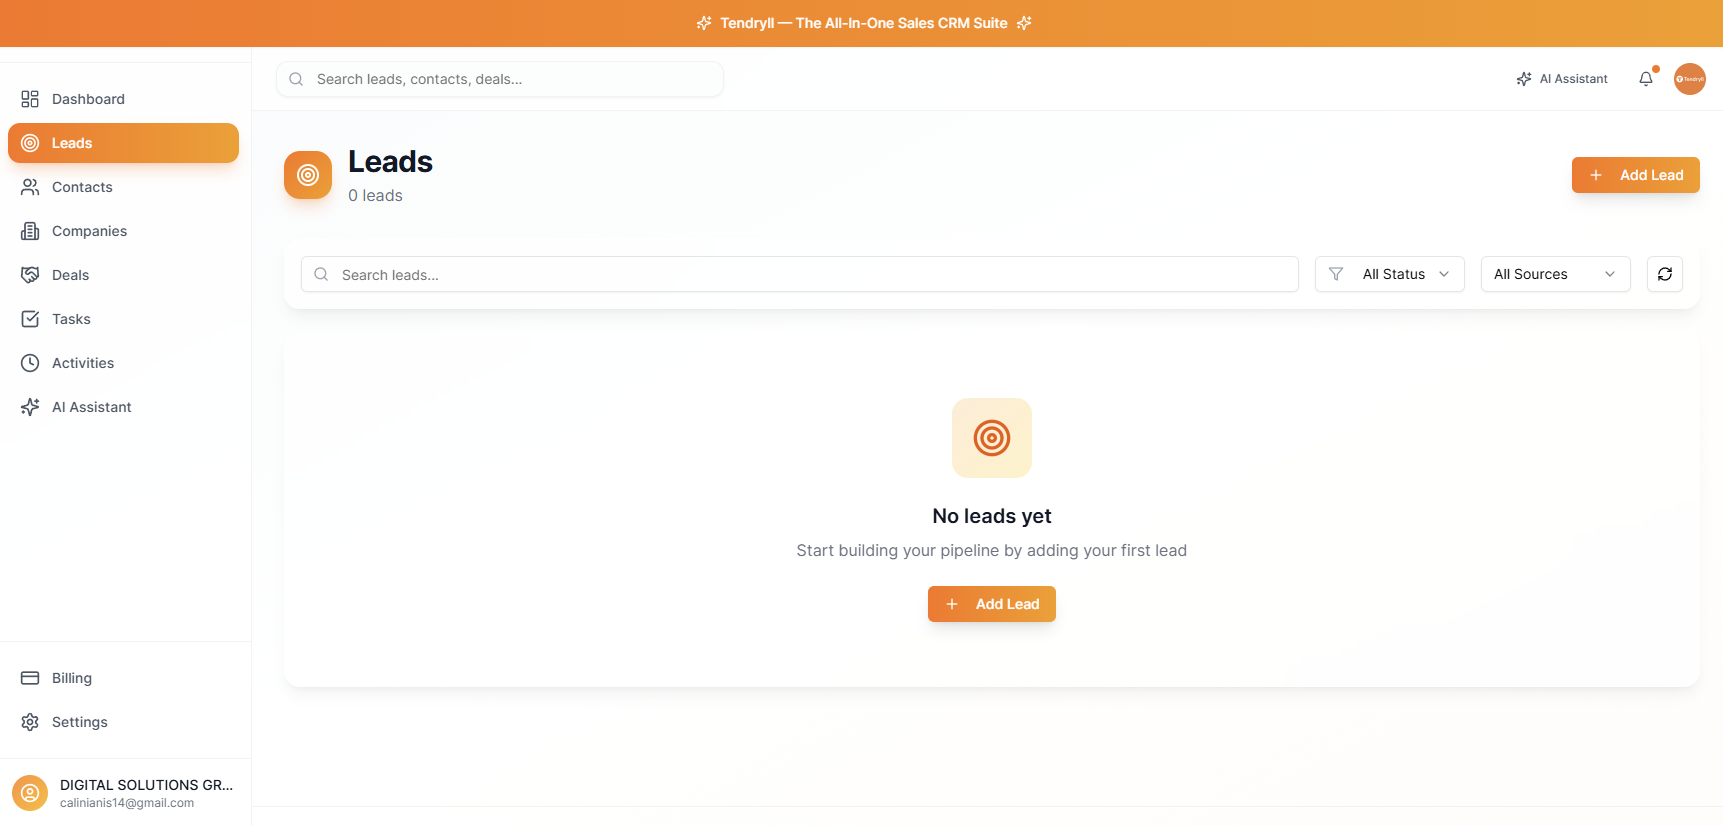Click the refresh leads icon button
Screen dimensions: 1723x826
pyautogui.click(x=1664, y=274)
